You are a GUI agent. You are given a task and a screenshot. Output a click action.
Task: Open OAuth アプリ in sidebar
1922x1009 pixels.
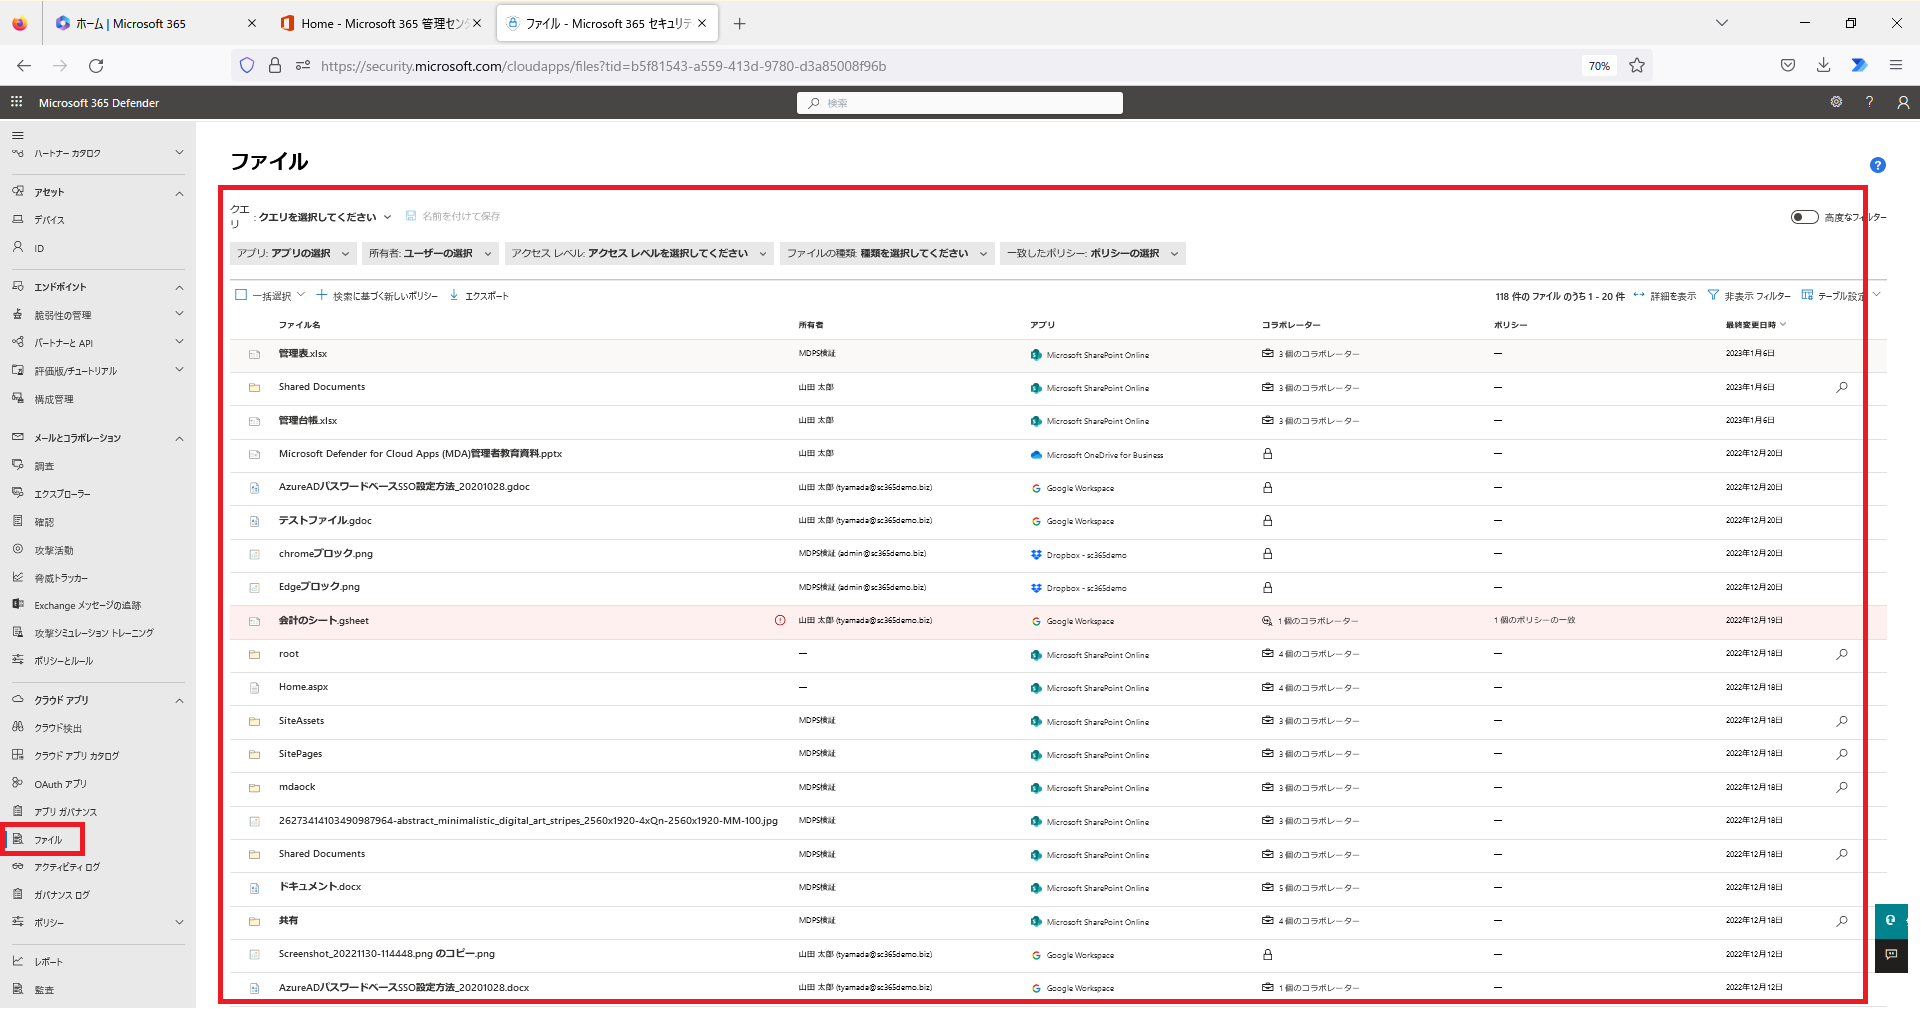point(61,784)
